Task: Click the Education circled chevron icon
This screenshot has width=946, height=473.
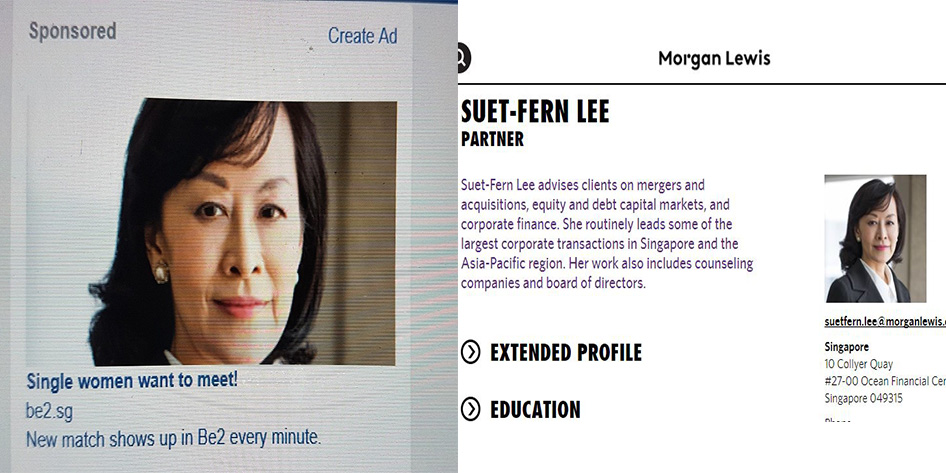Action: click(471, 409)
